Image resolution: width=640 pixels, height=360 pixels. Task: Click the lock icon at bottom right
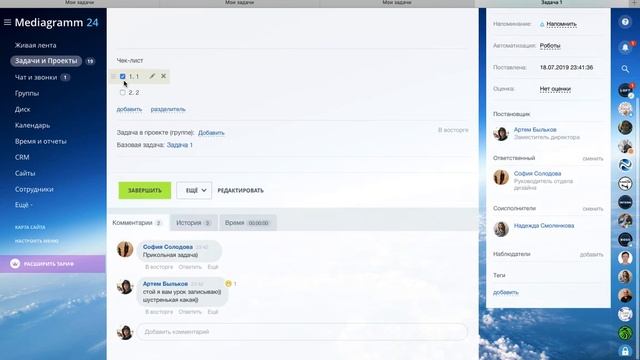625,351
